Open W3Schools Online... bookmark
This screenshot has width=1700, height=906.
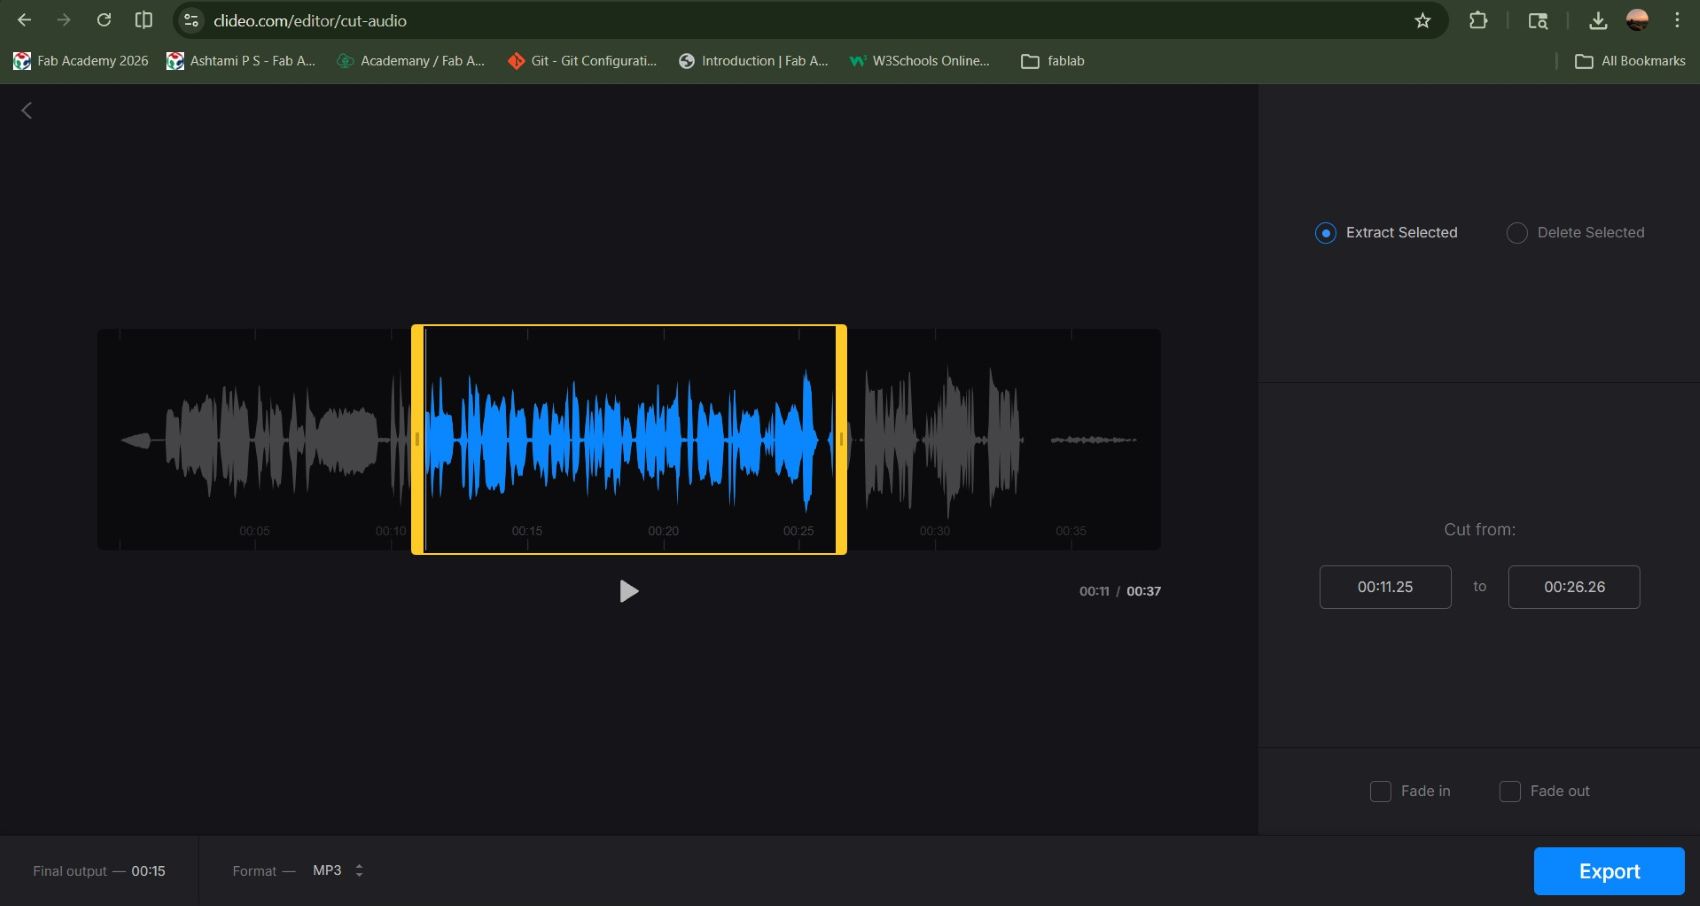pyautogui.click(x=919, y=61)
